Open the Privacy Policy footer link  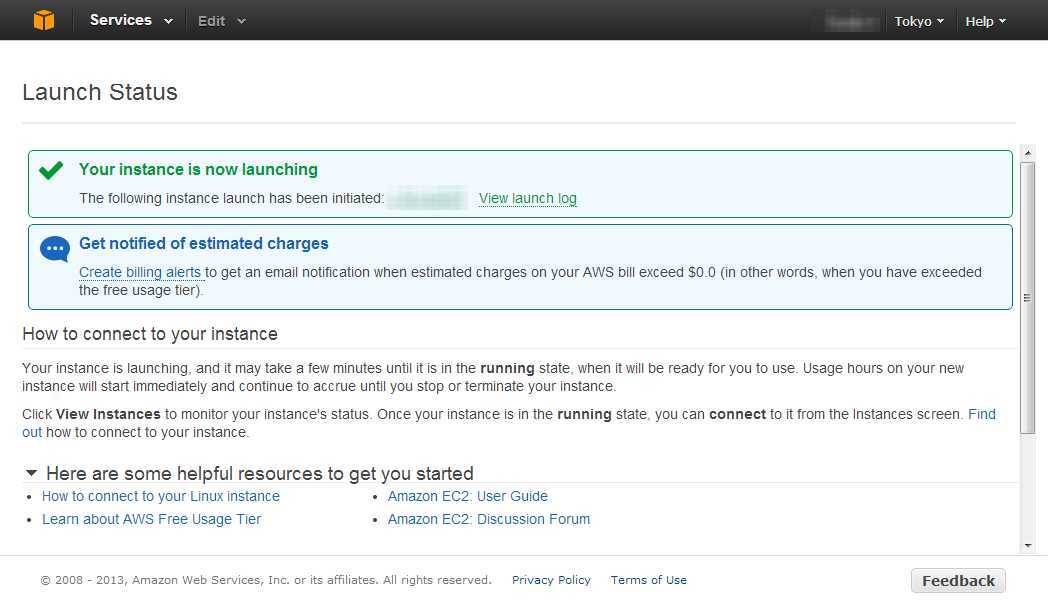[551, 580]
